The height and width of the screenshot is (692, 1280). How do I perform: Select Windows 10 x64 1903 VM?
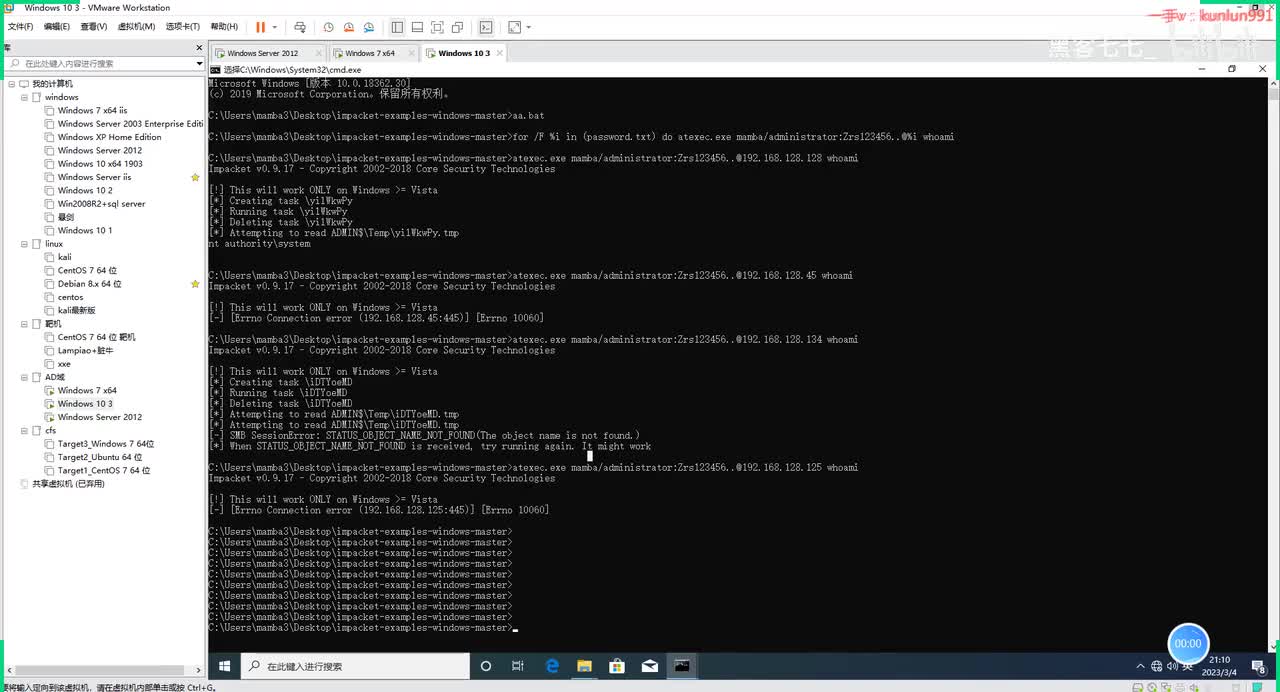[100, 164]
